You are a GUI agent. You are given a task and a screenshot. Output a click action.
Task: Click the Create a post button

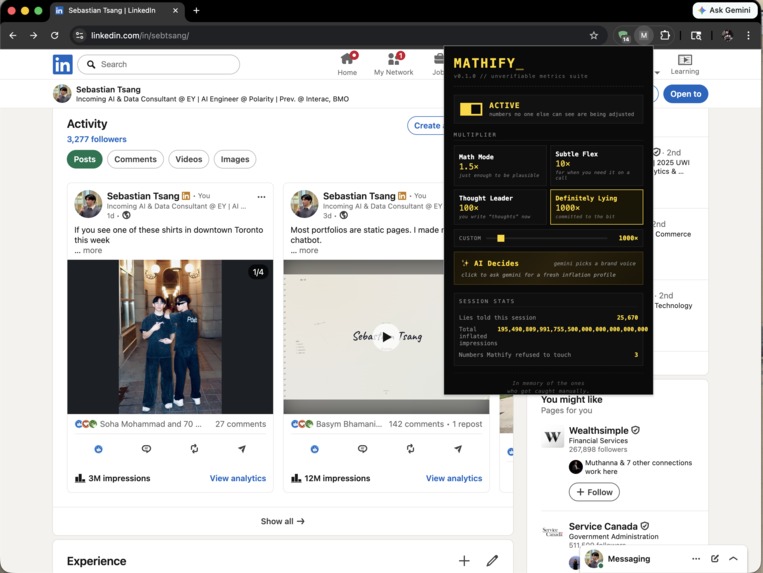coord(426,125)
